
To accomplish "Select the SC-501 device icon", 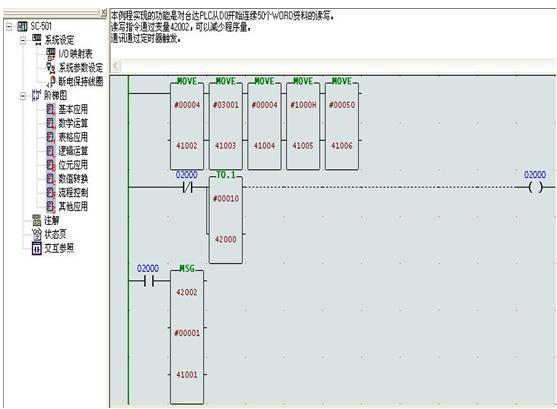I will tap(22, 26).
